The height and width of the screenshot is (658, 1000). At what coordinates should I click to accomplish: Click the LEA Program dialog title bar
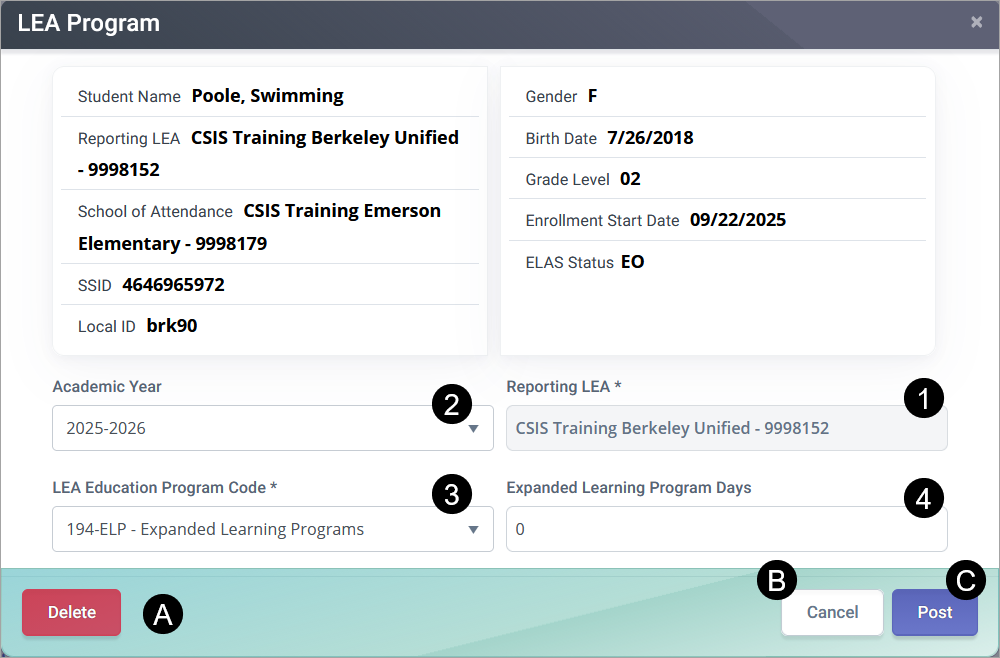(x=400, y=22)
